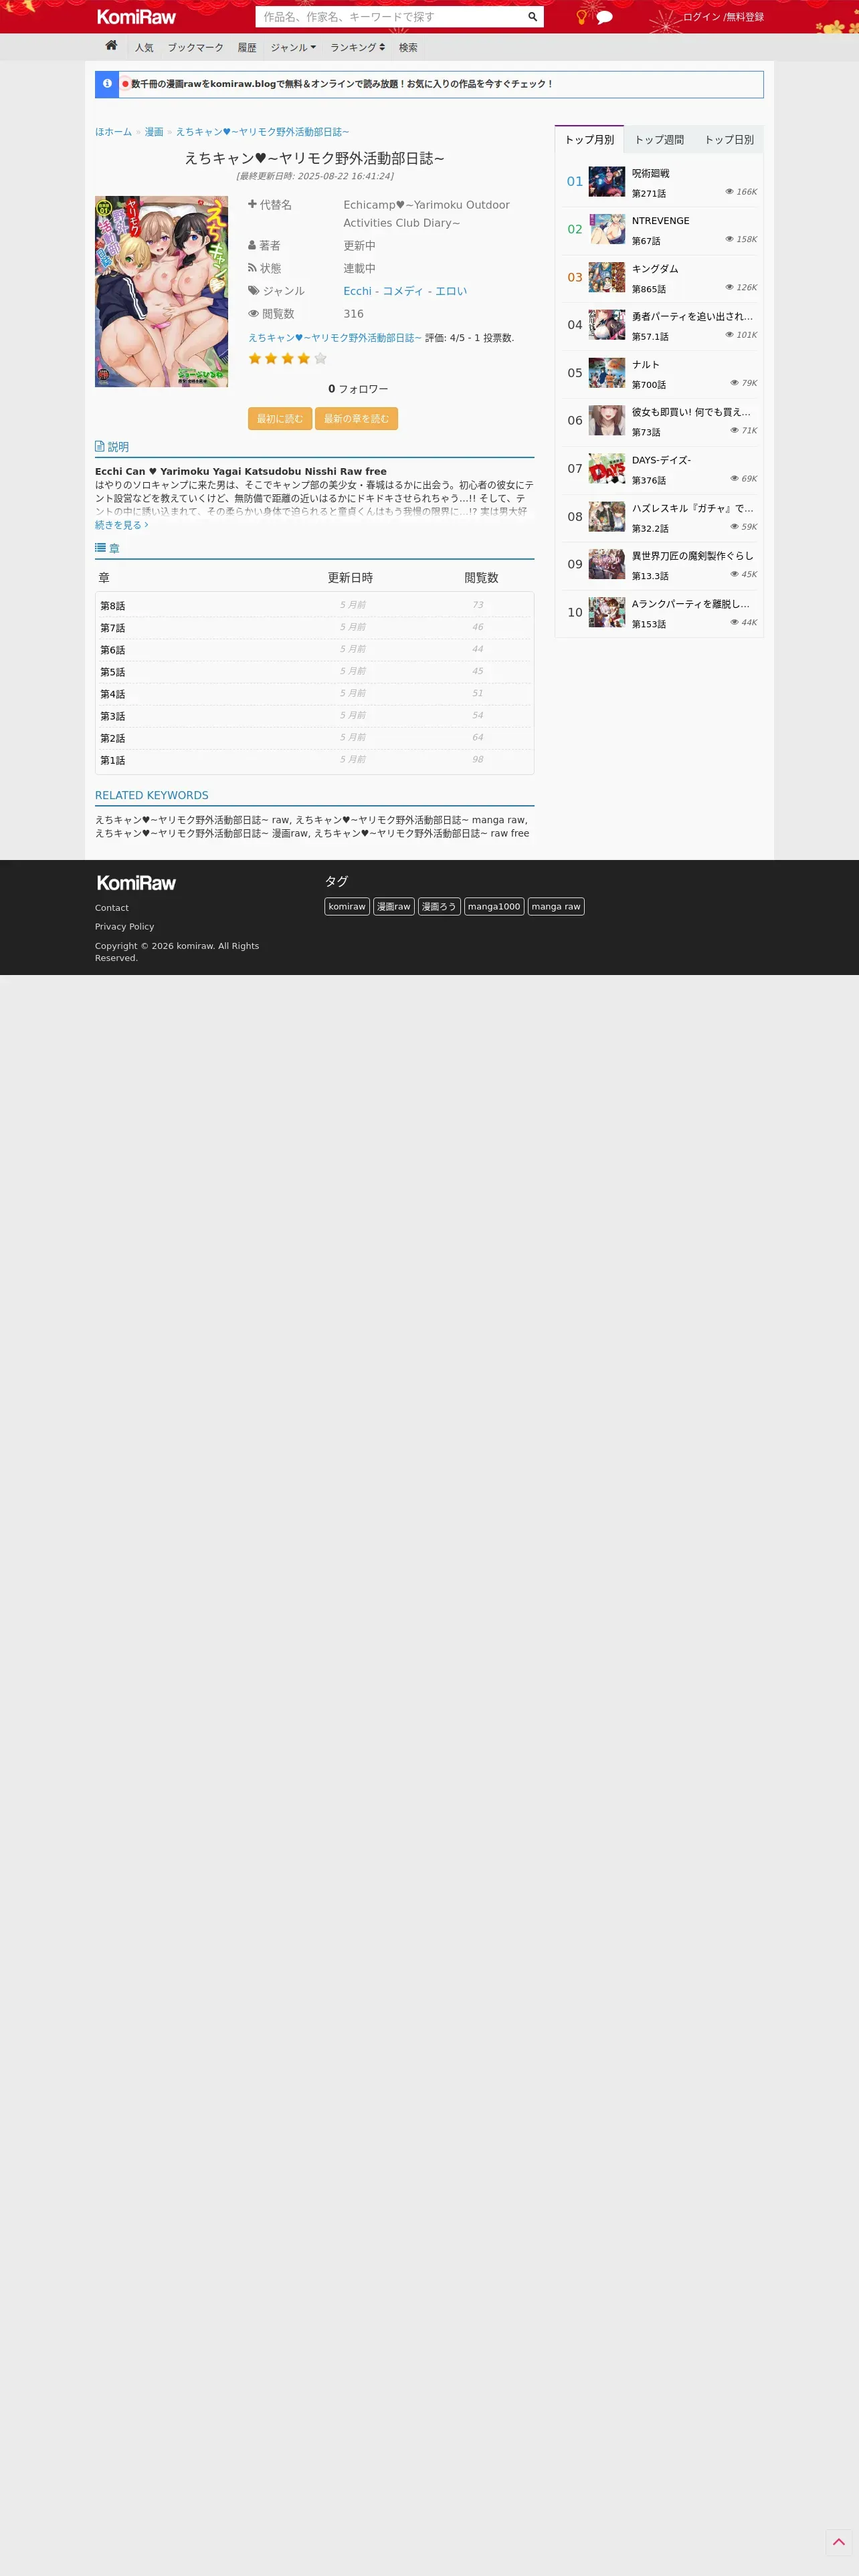Viewport: 859px width, 2576px height.
Task: Open the 呪術廻戦 thumbnail in ranking
Action: click(606, 181)
